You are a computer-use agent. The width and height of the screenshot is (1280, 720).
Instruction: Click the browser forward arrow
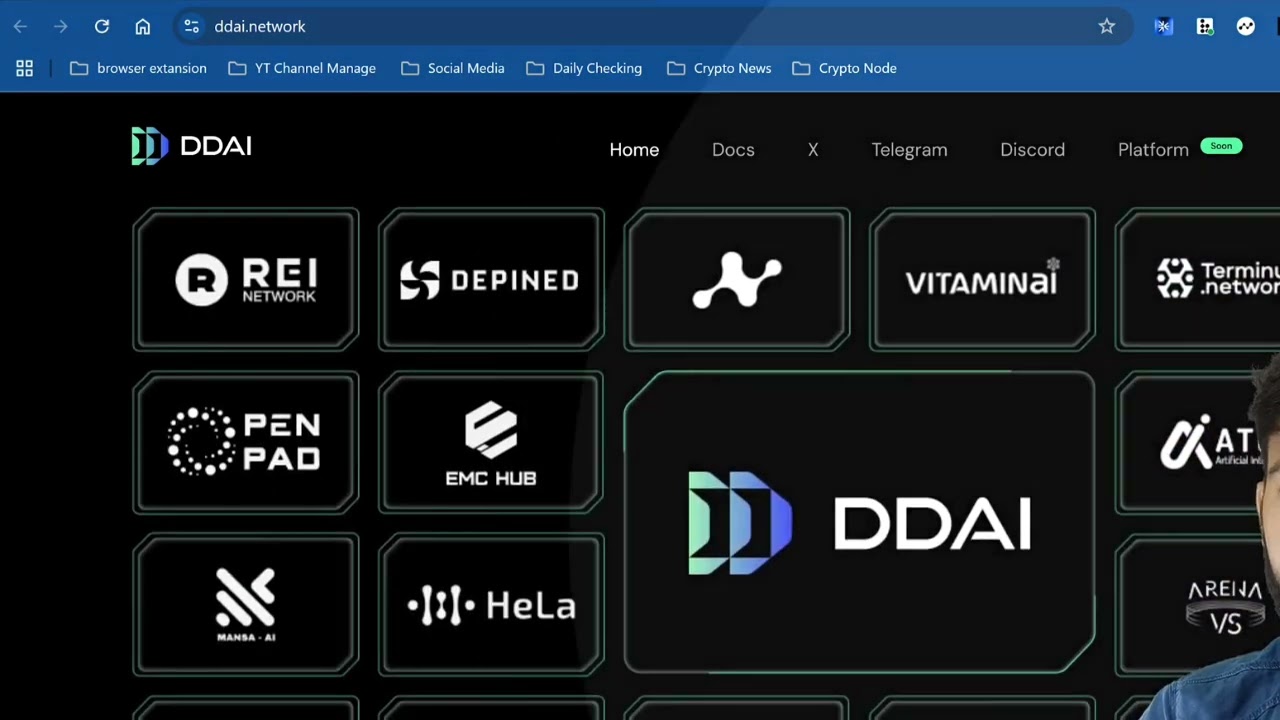61,27
